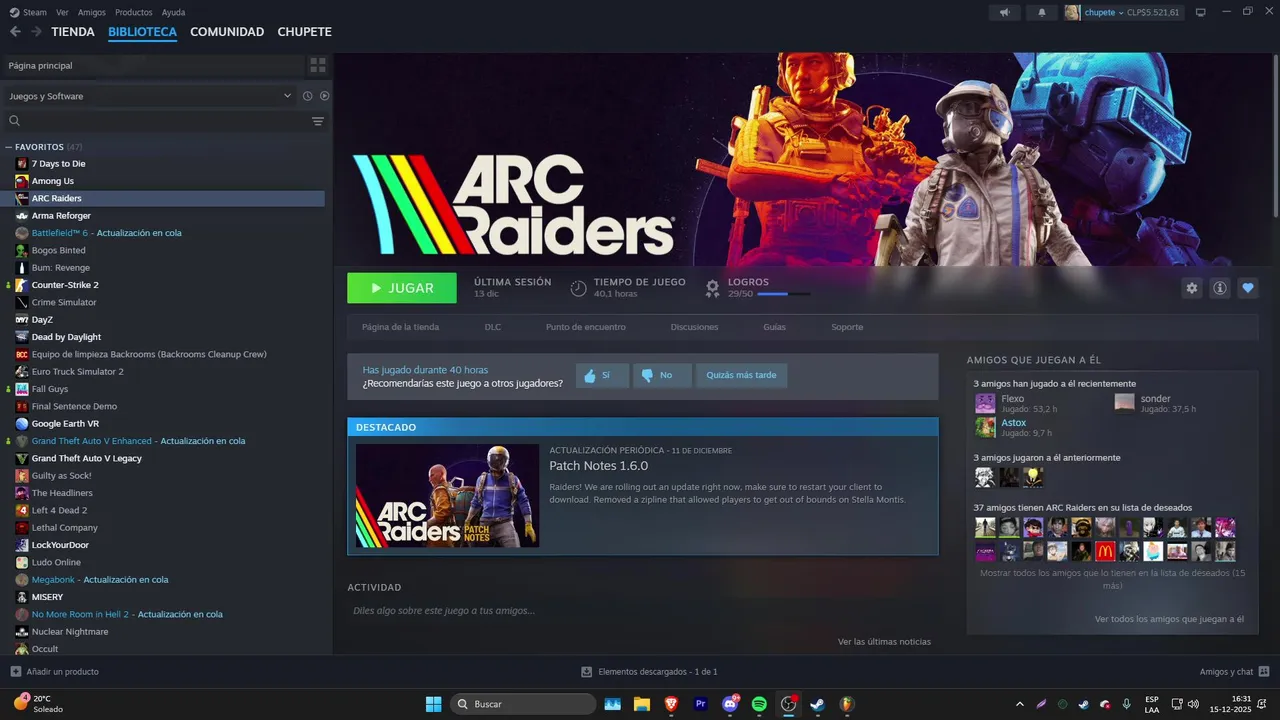1280x720 pixels.
Task: Open the notifications bell
Action: pyautogui.click(x=1041, y=12)
